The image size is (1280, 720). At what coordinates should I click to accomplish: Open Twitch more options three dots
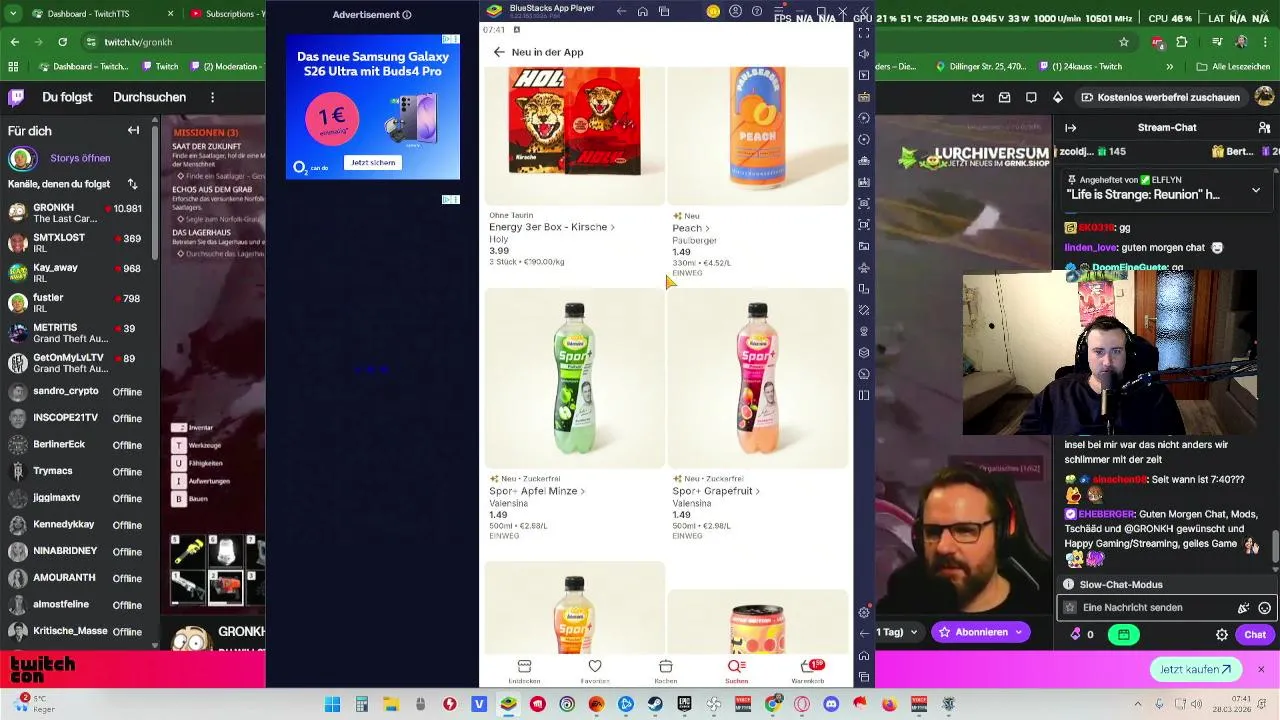[x=212, y=97]
